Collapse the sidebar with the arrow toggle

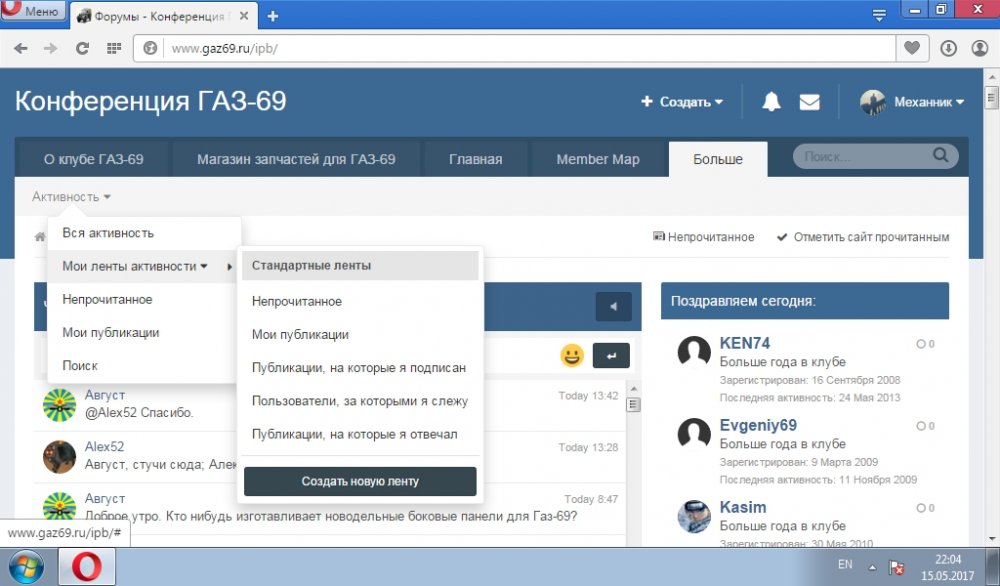point(613,307)
